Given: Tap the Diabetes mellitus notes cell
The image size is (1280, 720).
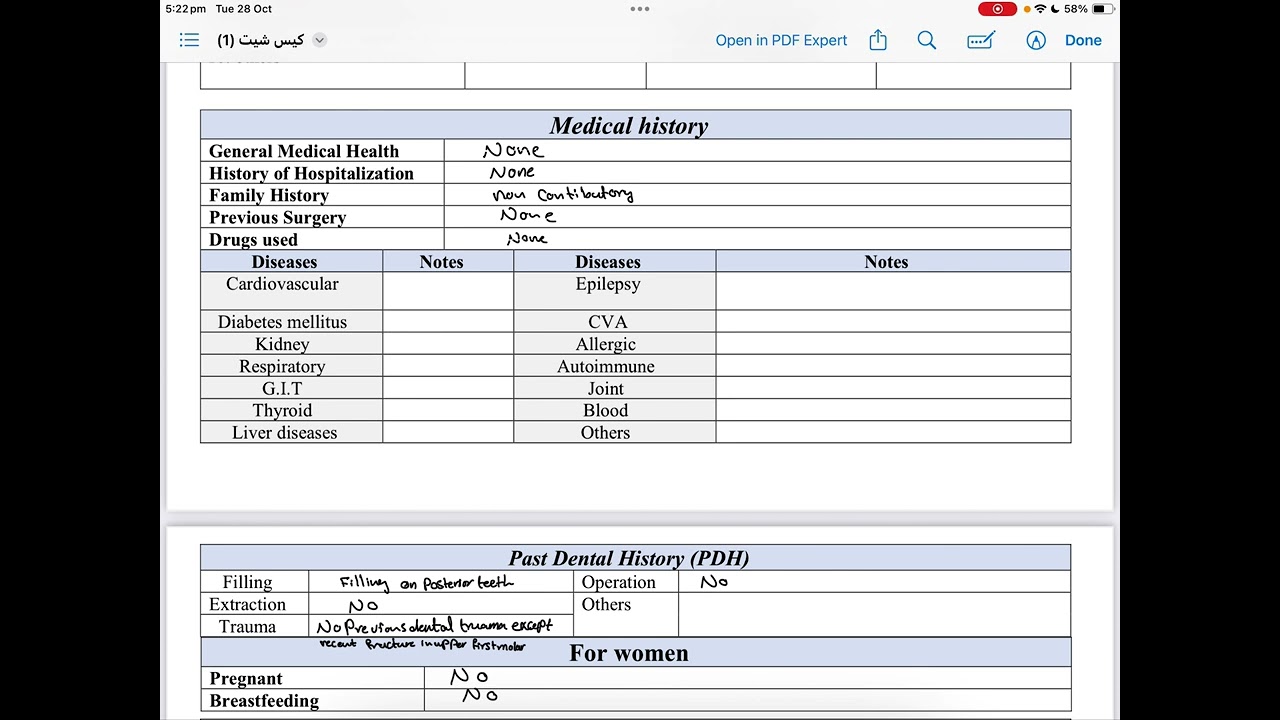Looking at the screenshot, I should [448, 321].
